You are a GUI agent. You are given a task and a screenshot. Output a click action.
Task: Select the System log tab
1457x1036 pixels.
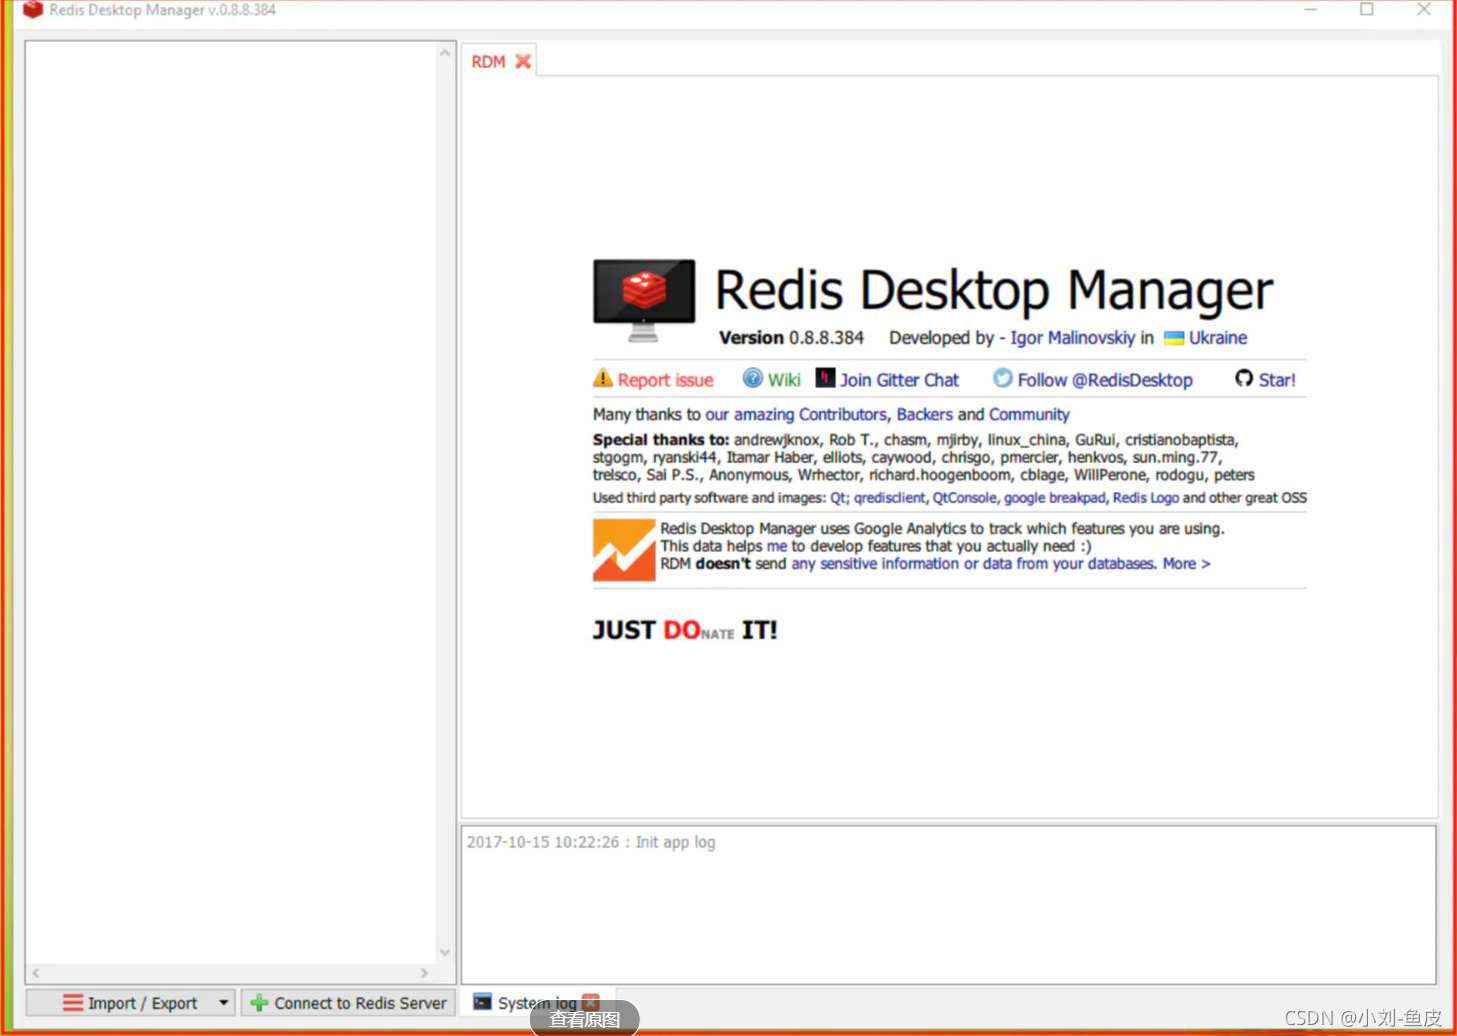coord(536,1002)
